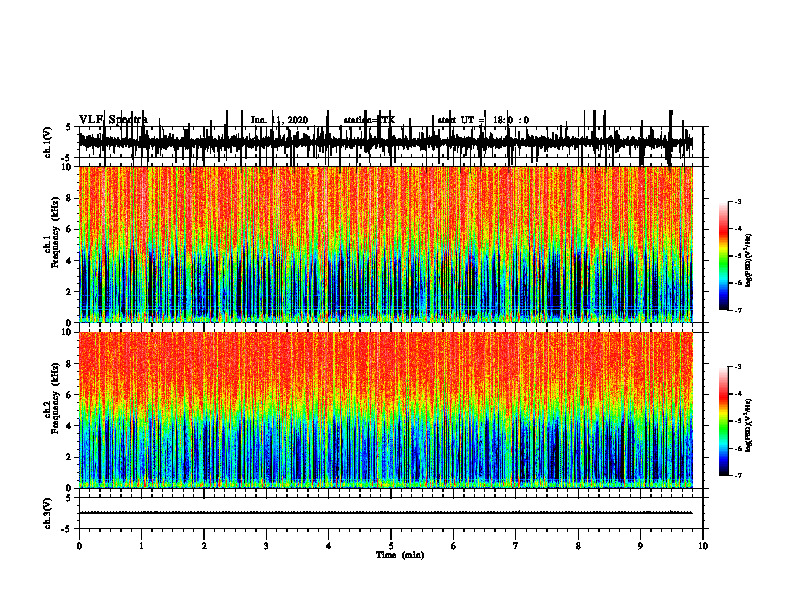Image resolution: width=792 pixels, height=612 pixels.
Task: Click the ch.1 spectrogram '2' kHz tick label
Action: (x=70, y=292)
